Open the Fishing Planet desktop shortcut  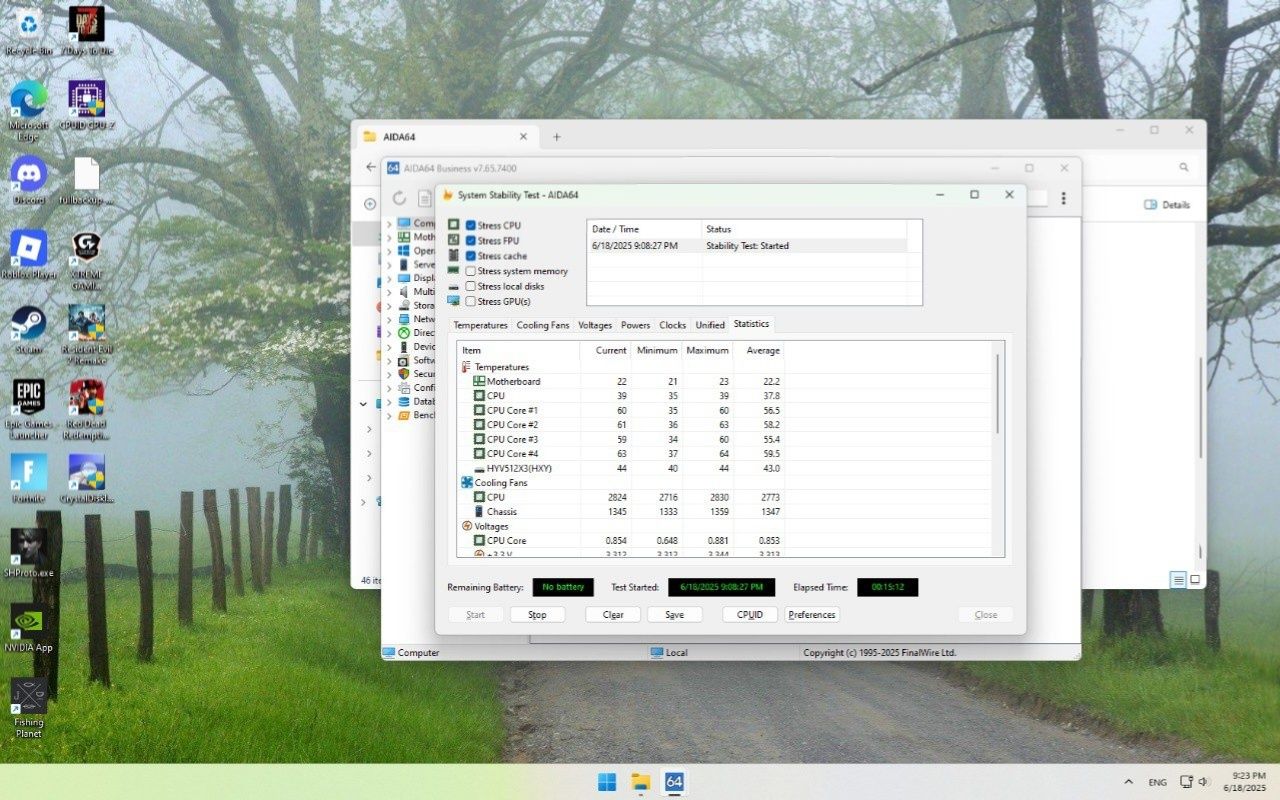[x=29, y=708]
